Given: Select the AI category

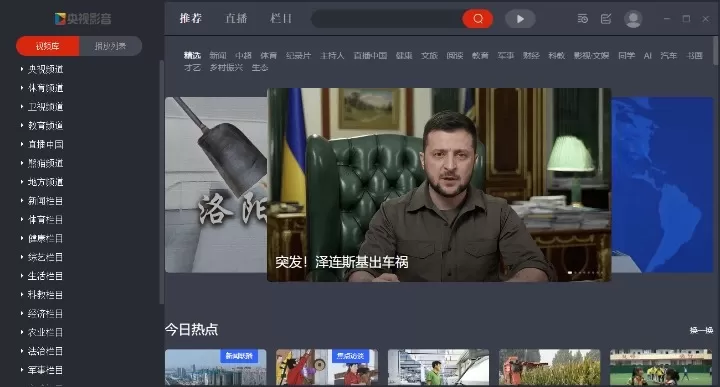Looking at the screenshot, I should point(647,56).
